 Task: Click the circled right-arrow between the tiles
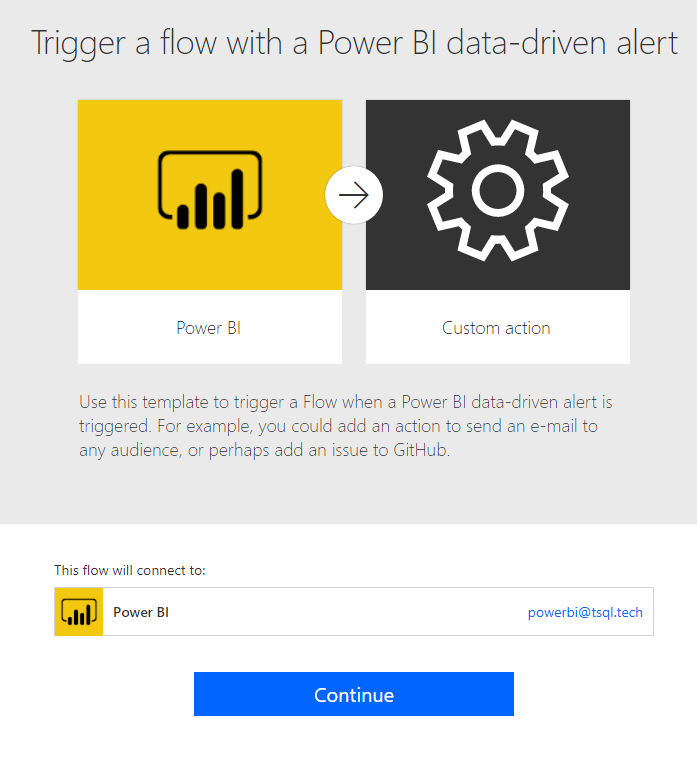tap(354, 195)
